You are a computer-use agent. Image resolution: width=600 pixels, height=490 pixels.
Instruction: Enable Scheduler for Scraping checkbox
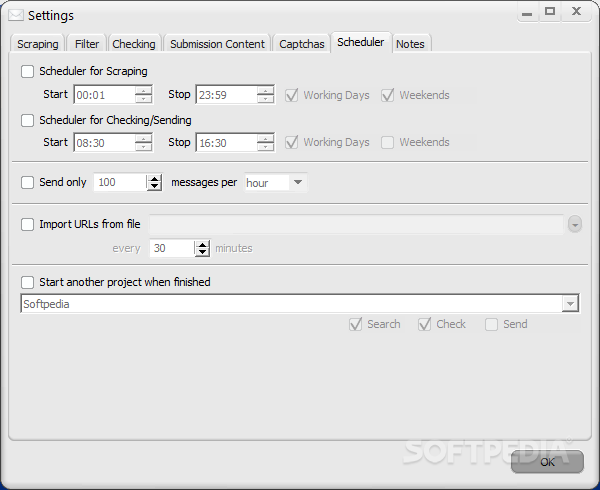(28, 72)
